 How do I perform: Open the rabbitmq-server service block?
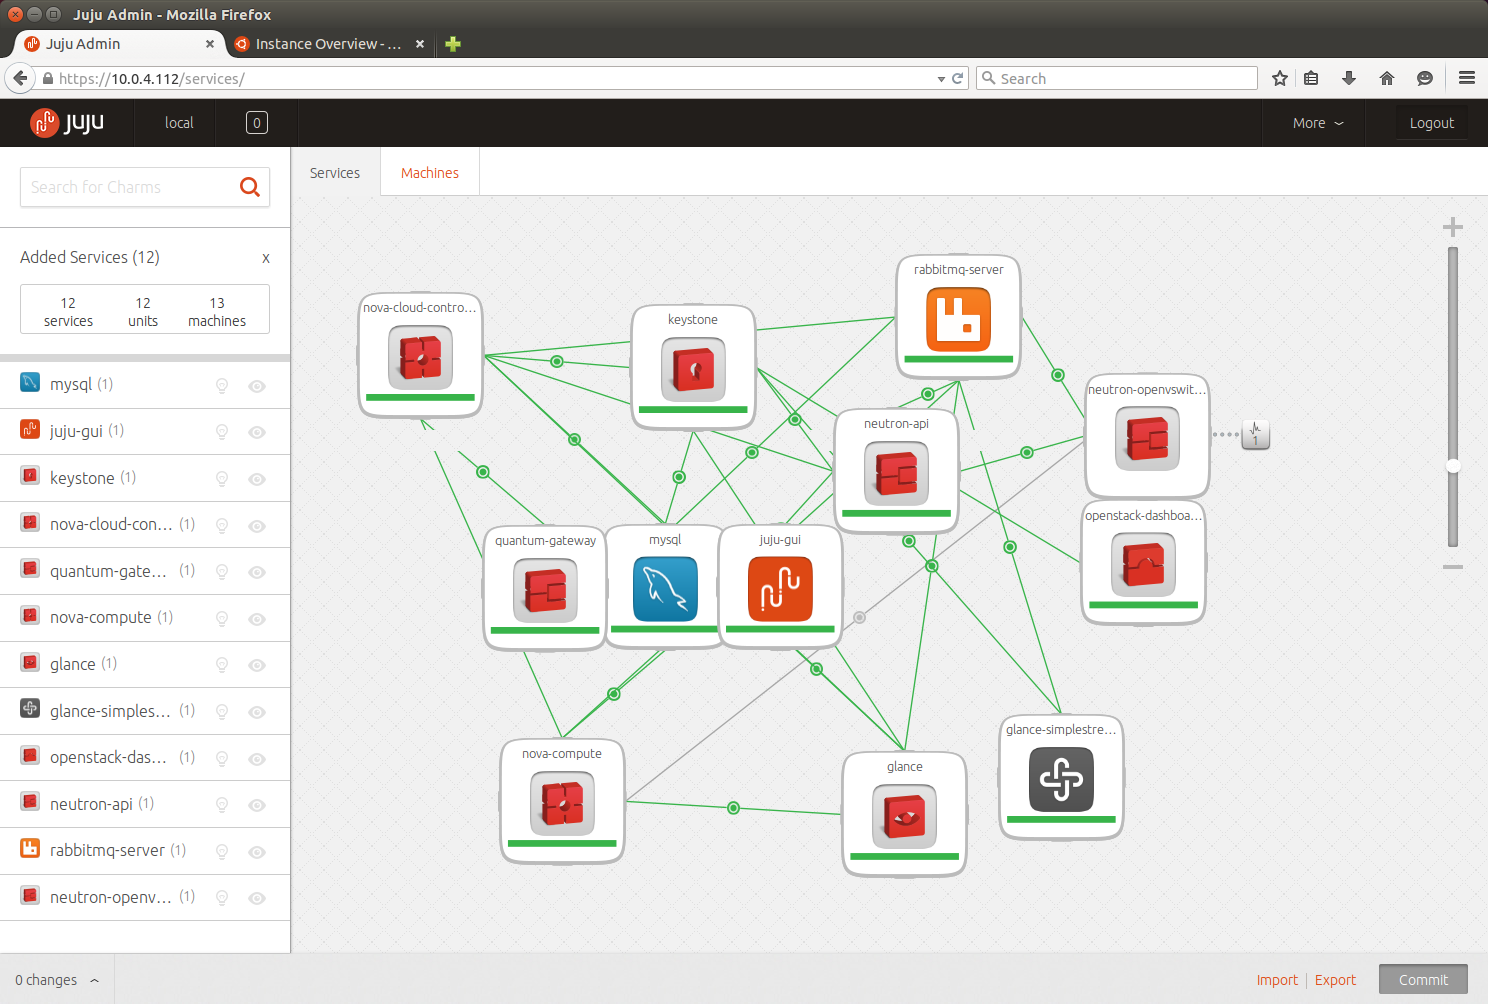pos(958,317)
